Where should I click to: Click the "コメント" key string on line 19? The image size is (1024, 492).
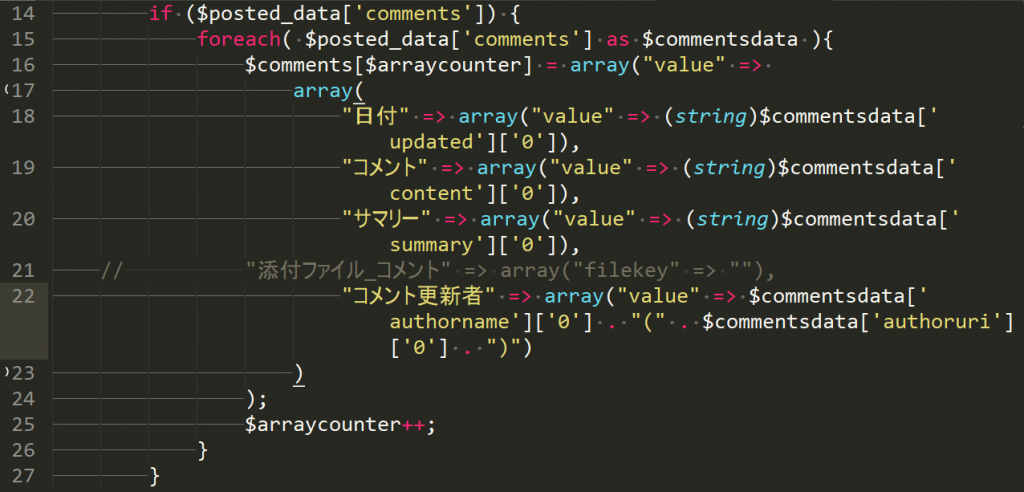point(385,167)
